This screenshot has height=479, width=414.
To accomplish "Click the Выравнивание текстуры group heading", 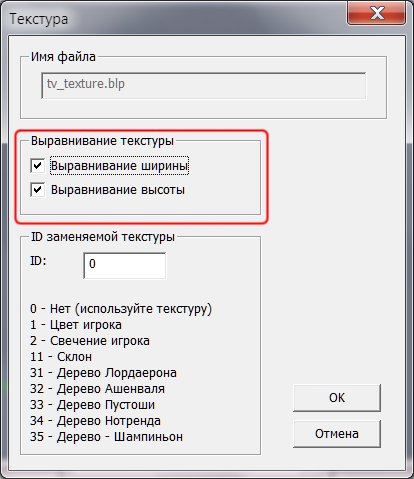I will tap(102, 141).
